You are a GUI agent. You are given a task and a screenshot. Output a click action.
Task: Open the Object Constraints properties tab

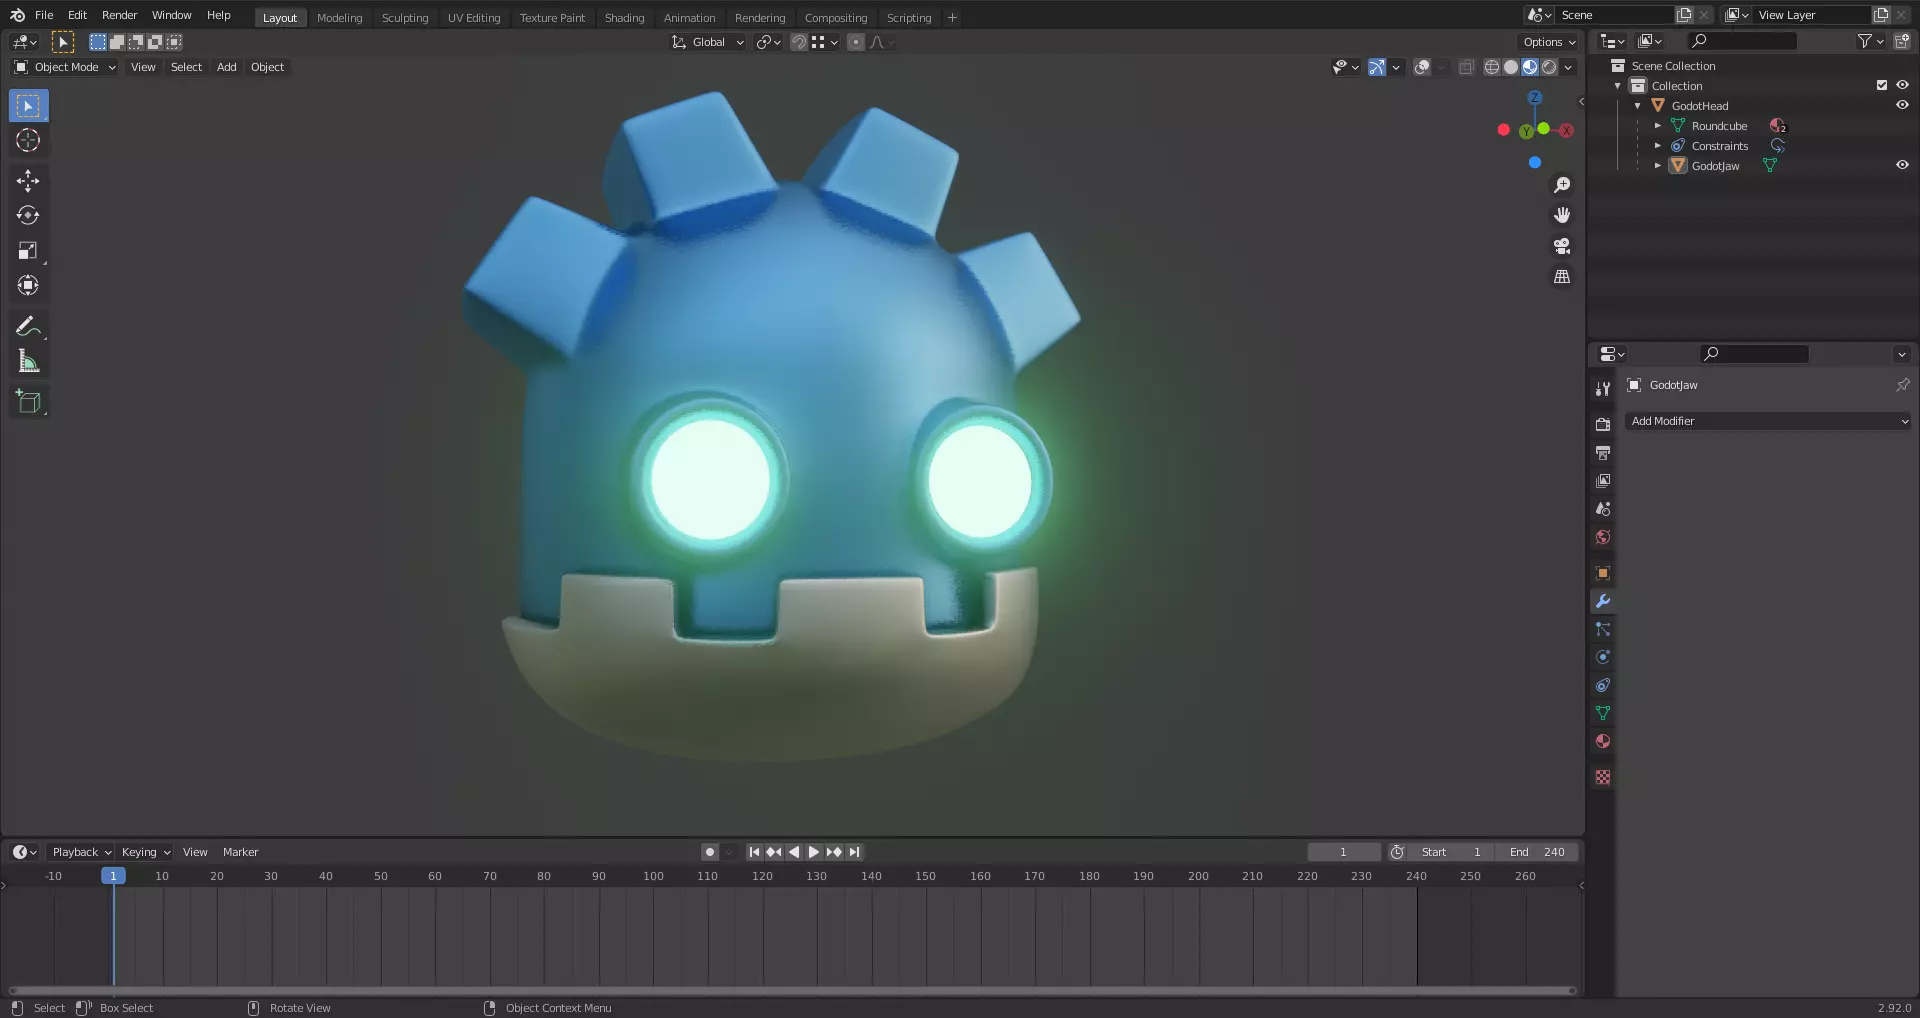click(x=1603, y=685)
